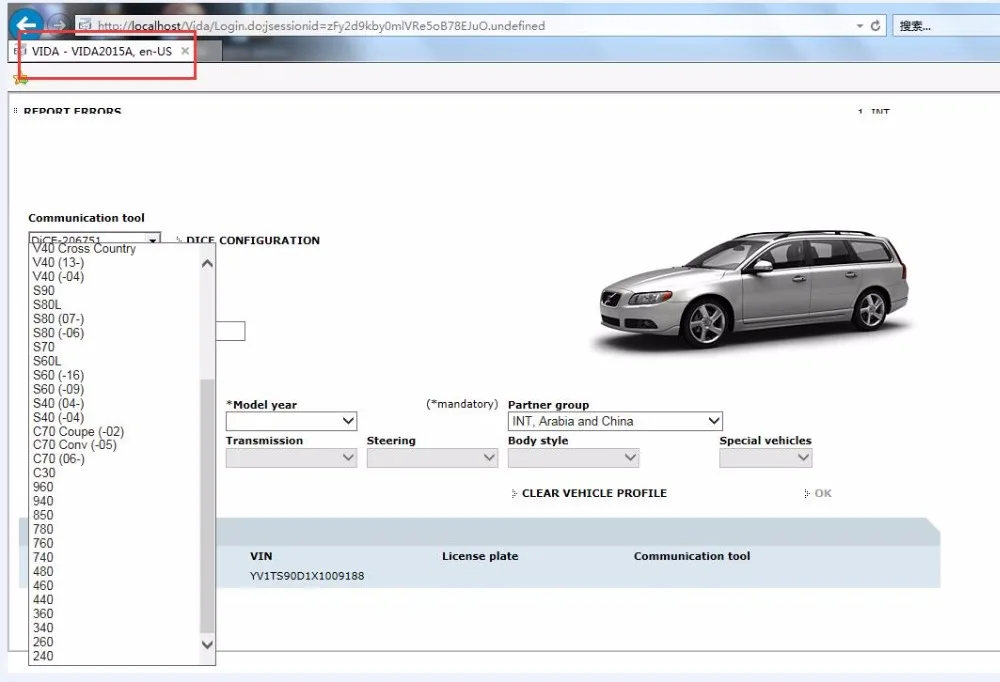Select 740 from the model list
Image resolution: width=1000 pixels, height=682 pixels.
43,557
